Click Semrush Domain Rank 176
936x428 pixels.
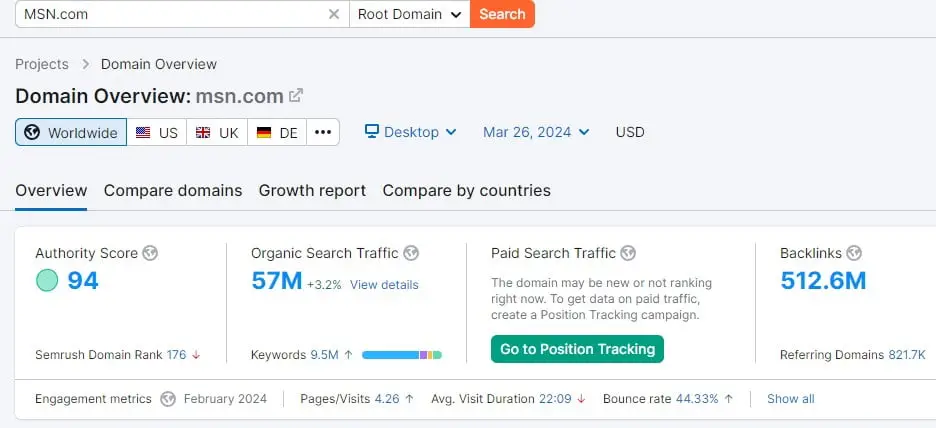176,355
